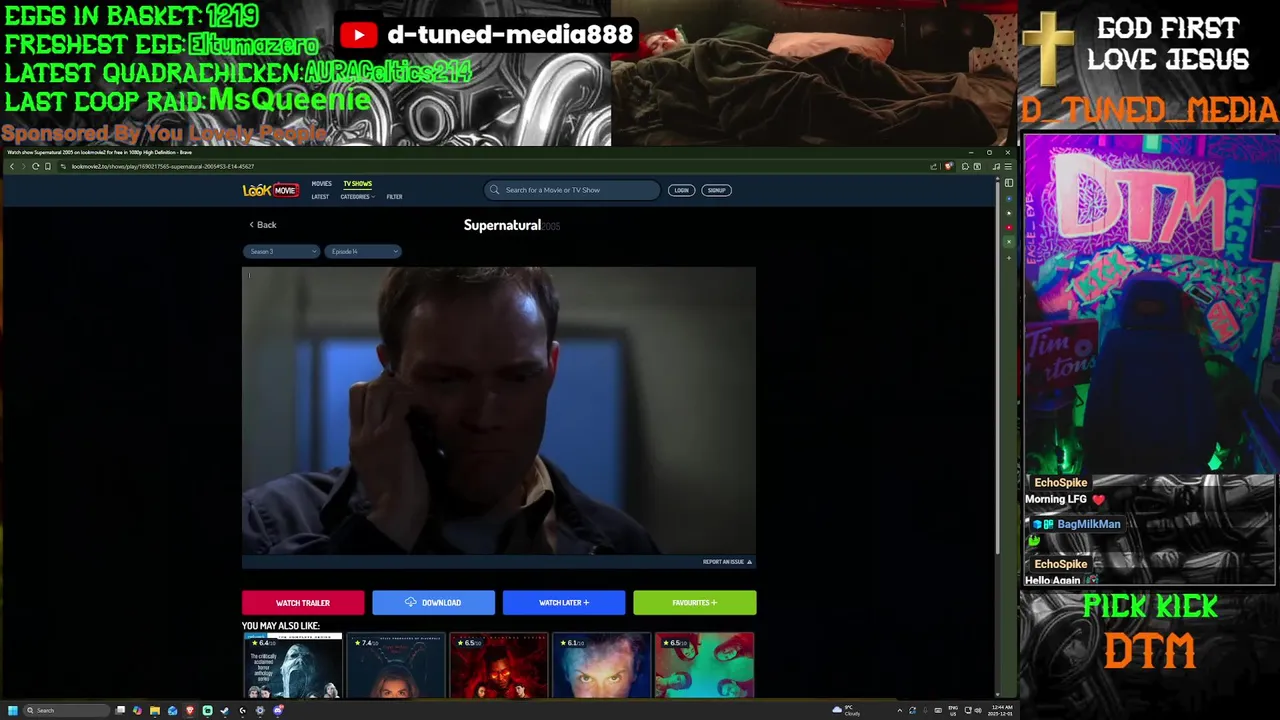Click the Login button
This screenshot has height=720, width=1280.
click(x=681, y=190)
